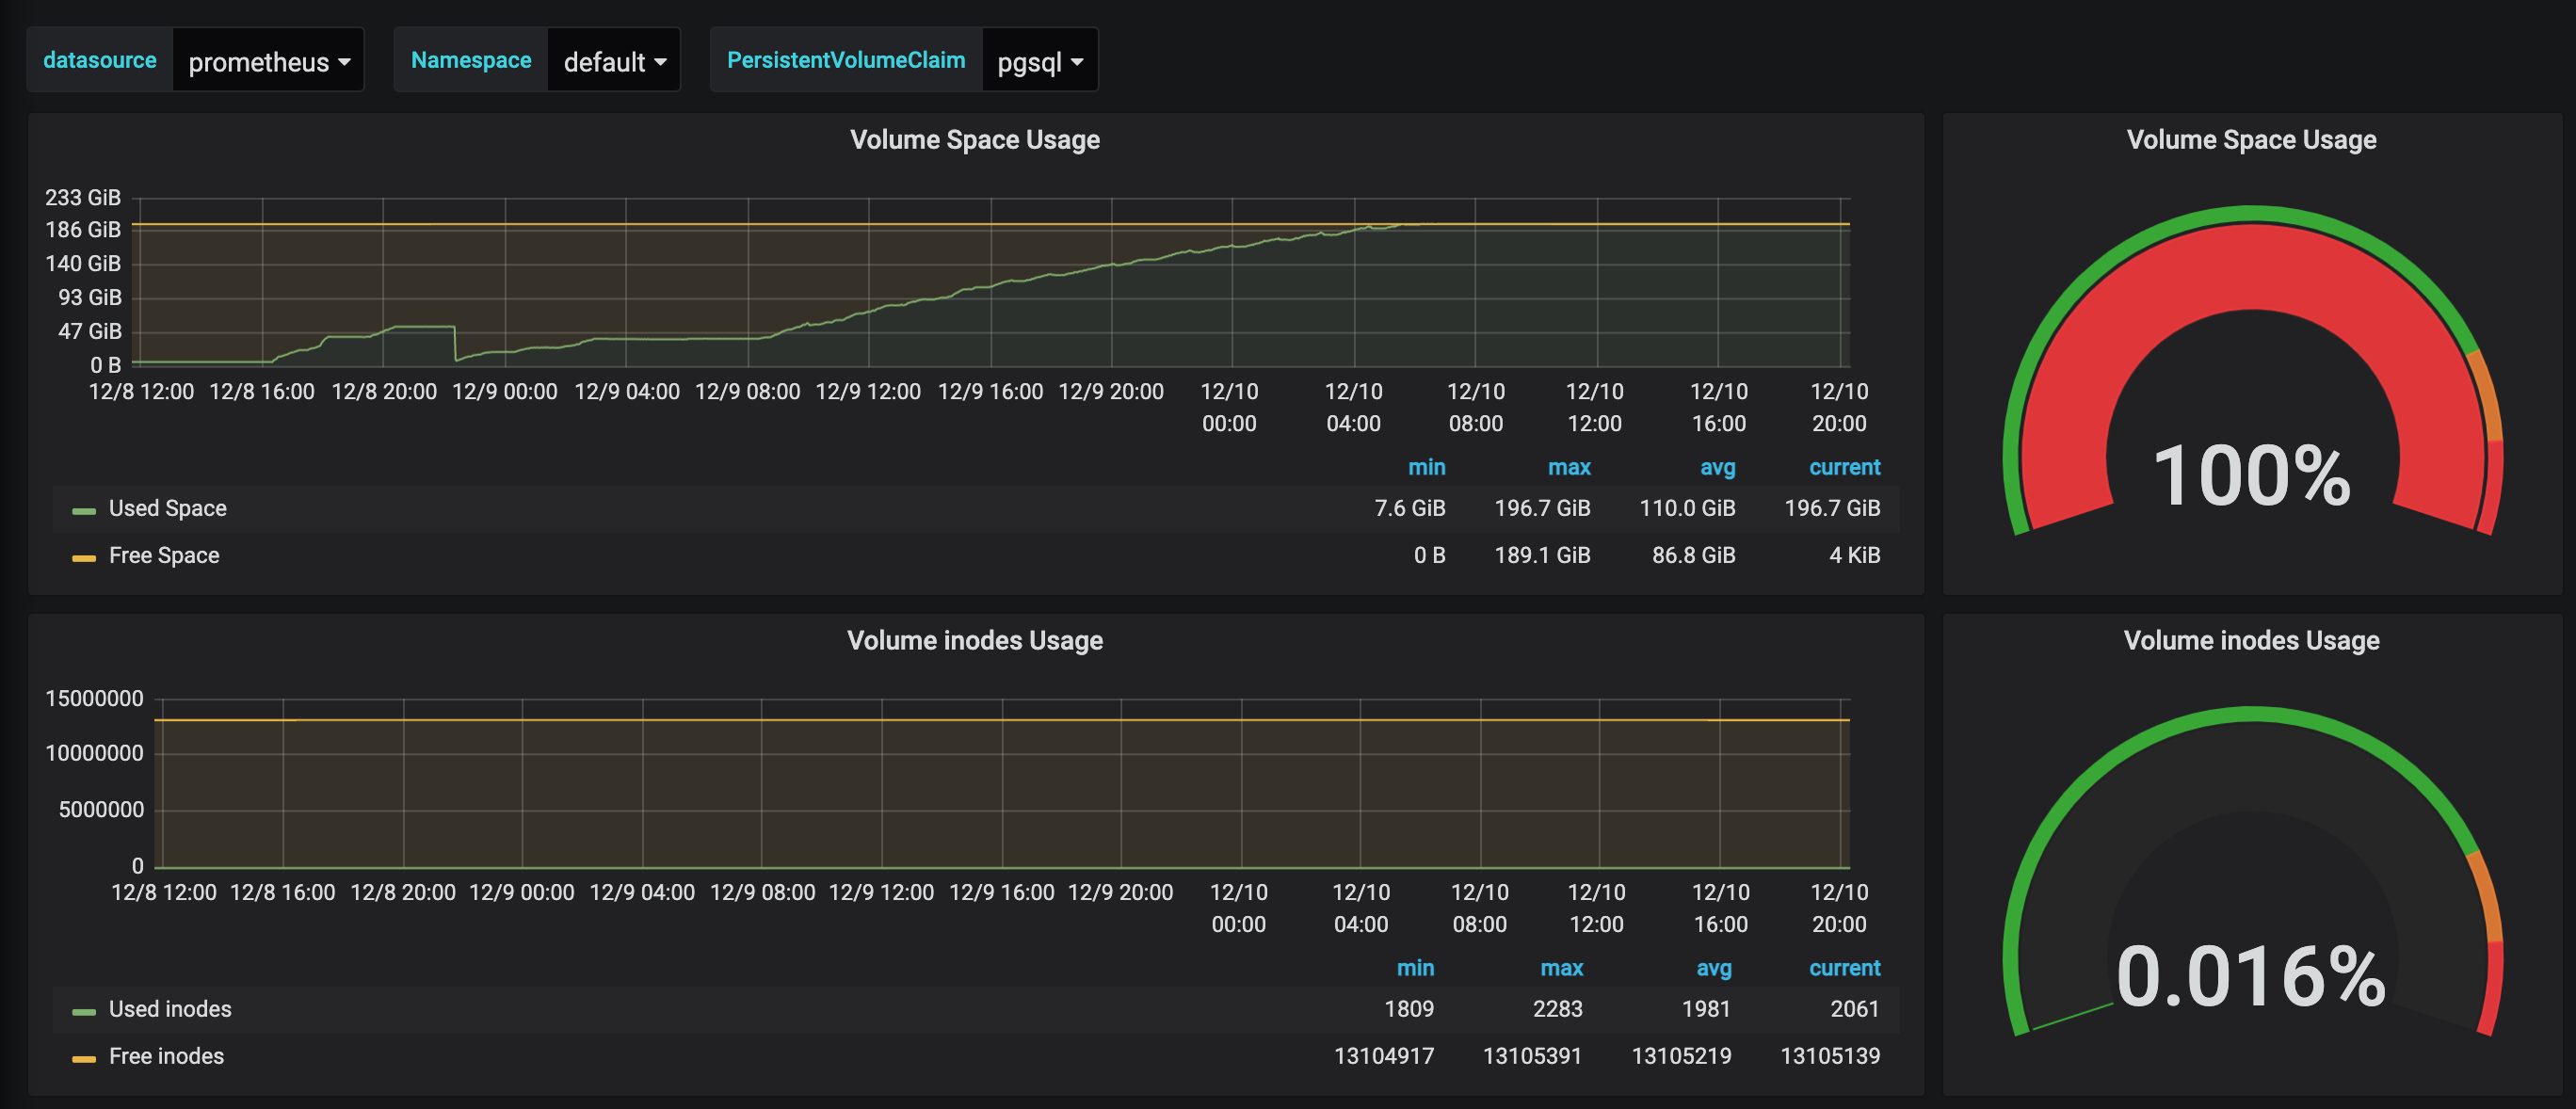Click the Namespace variable label
This screenshot has height=1109, width=2576.
470,59
